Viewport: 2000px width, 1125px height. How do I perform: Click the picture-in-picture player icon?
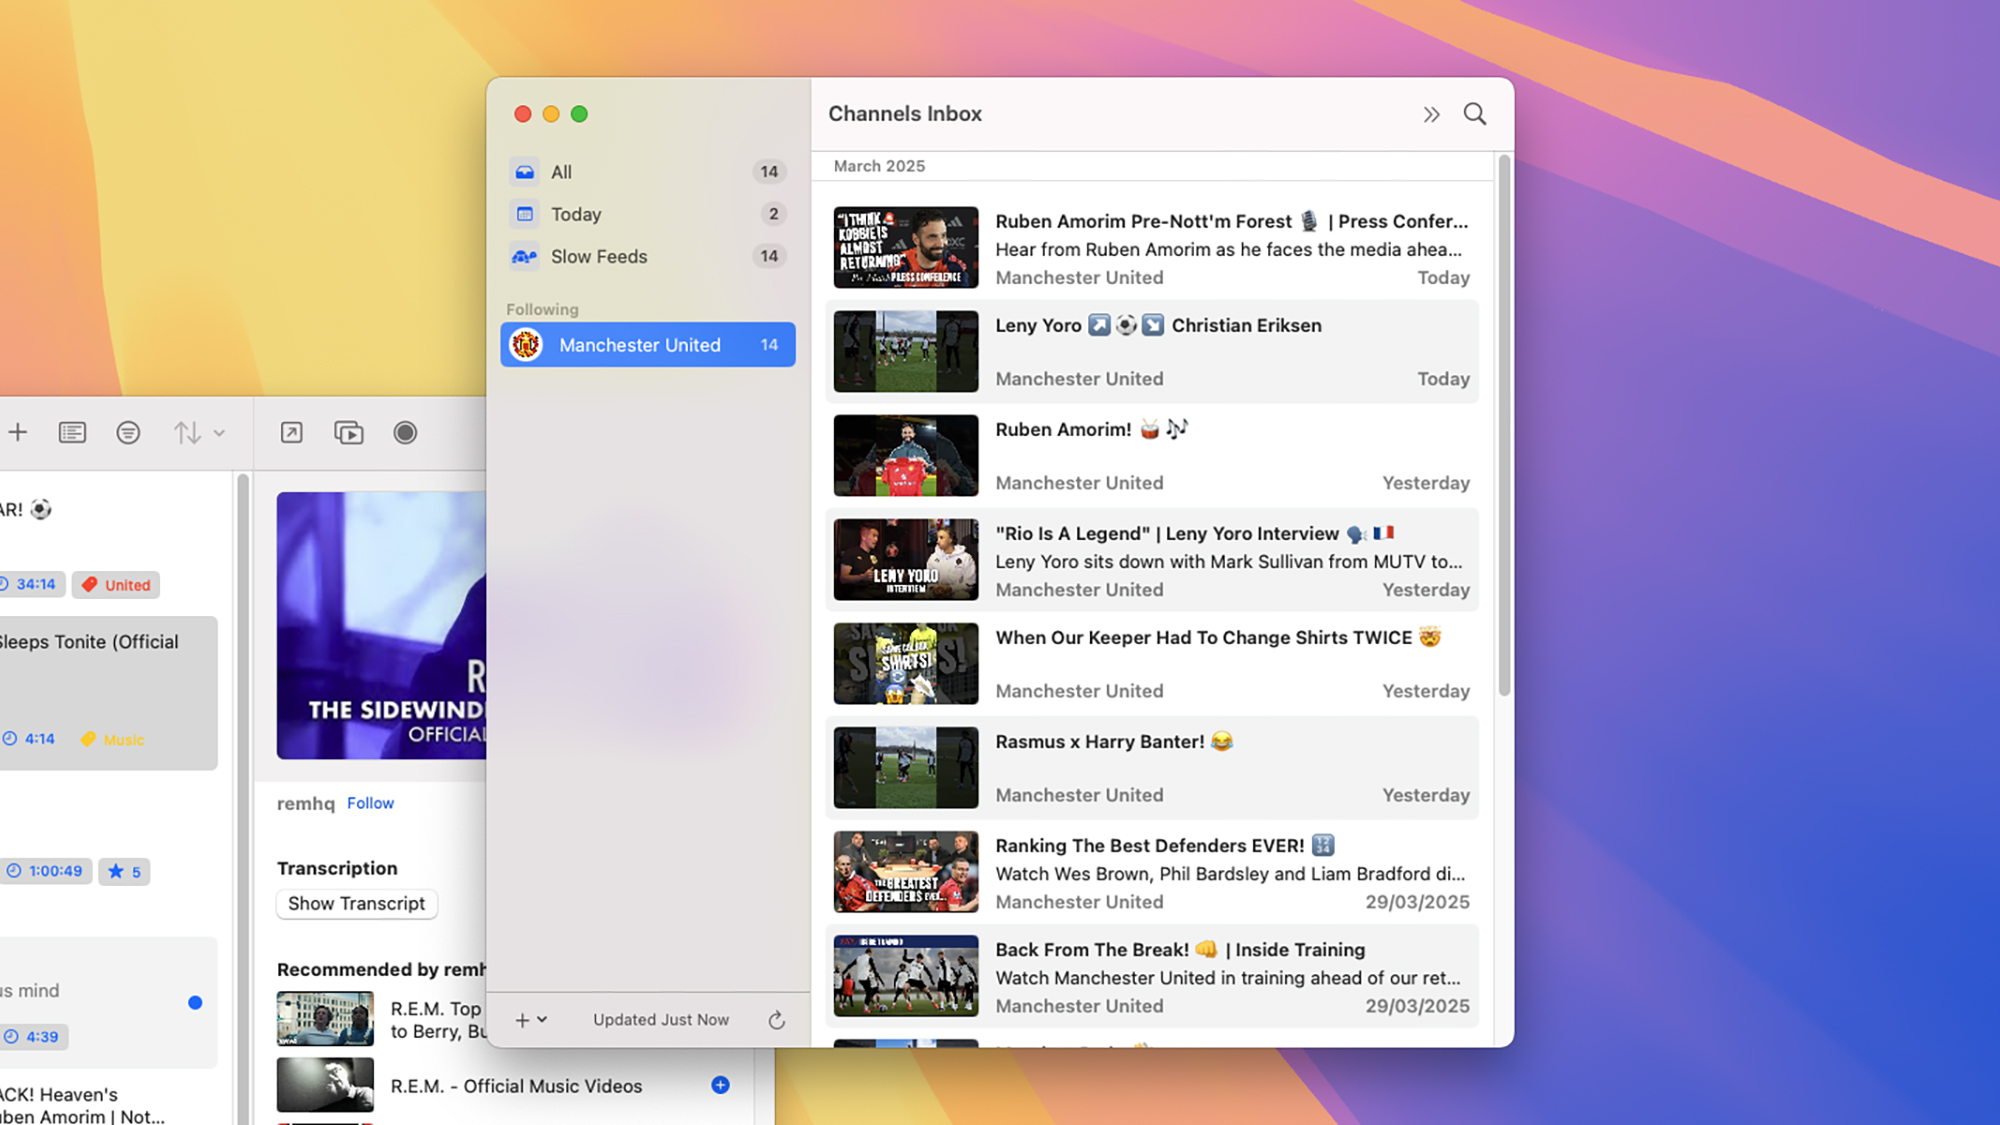348,433
